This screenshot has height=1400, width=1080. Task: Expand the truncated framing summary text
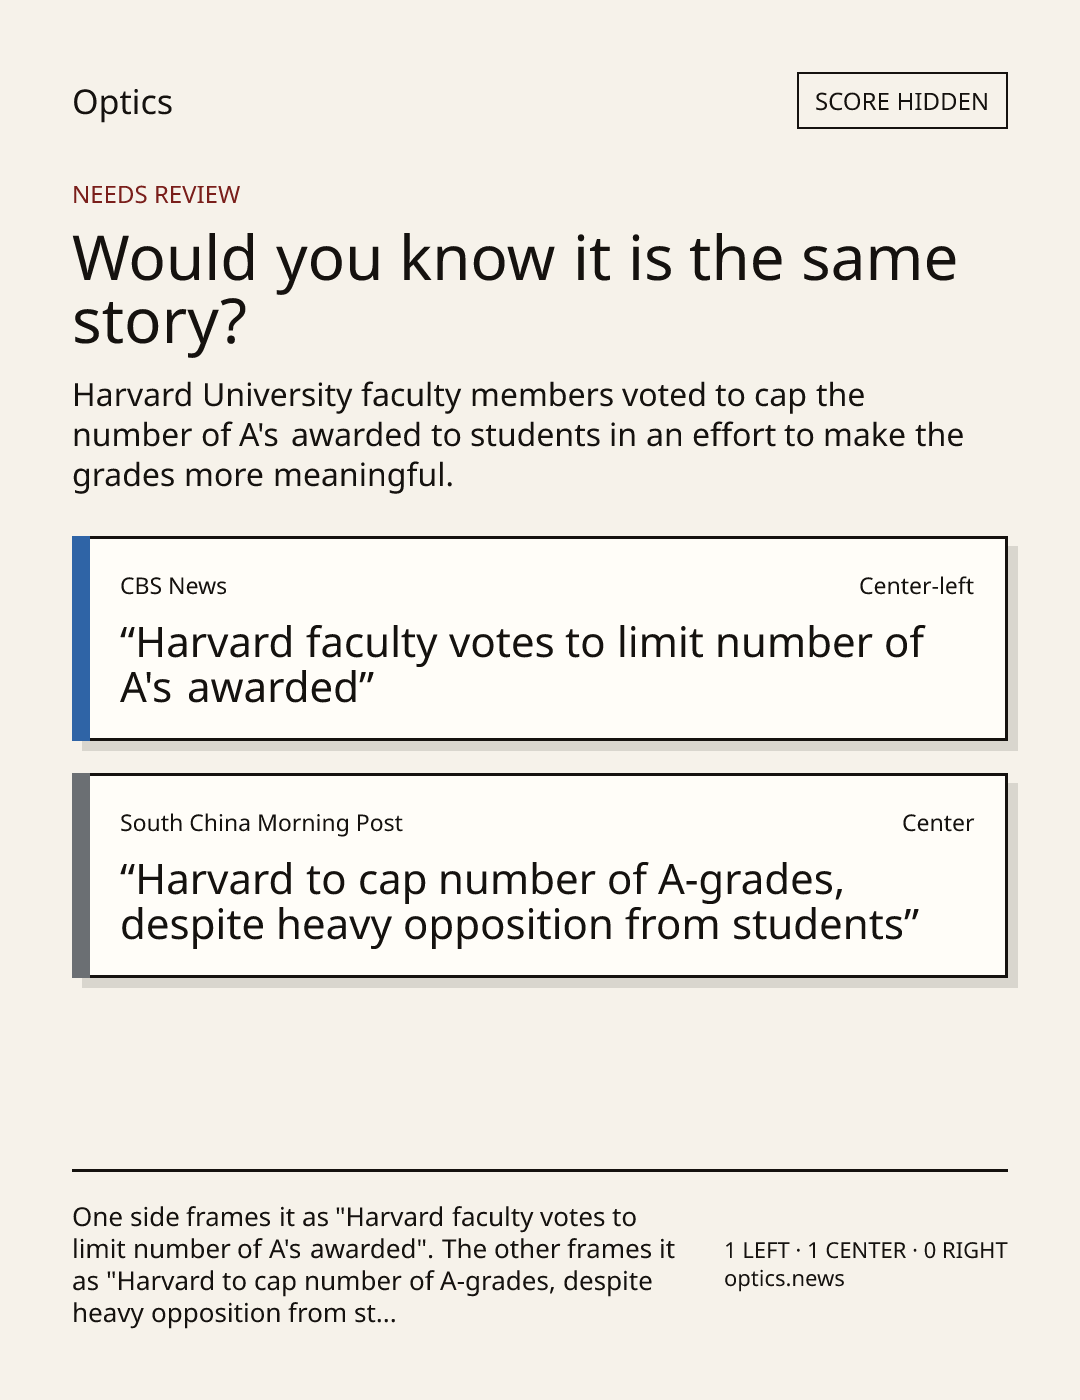pos(374,1265)
